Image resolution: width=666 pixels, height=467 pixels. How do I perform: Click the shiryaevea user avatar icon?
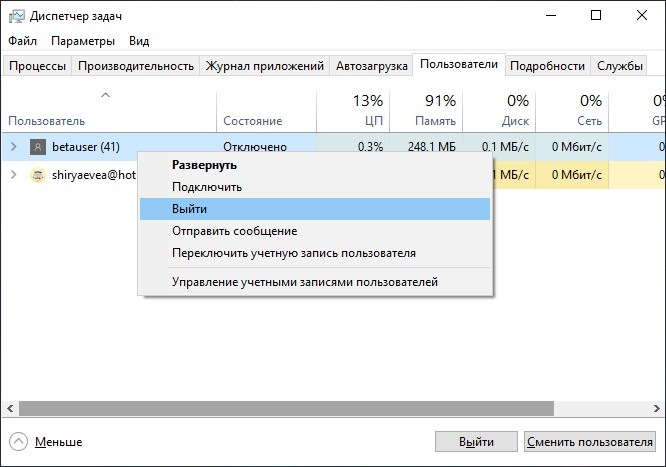38,175
